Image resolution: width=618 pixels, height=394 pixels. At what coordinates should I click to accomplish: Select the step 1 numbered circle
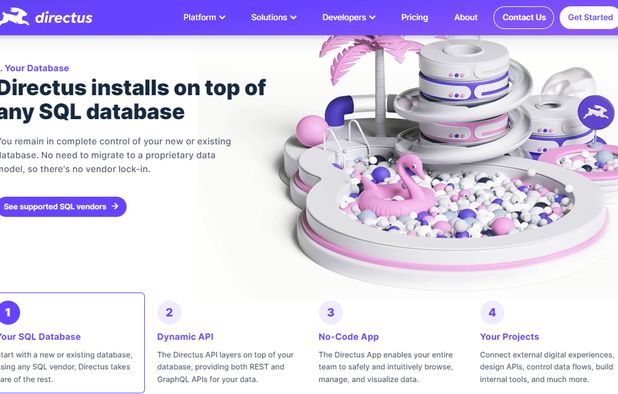(9, 312)
